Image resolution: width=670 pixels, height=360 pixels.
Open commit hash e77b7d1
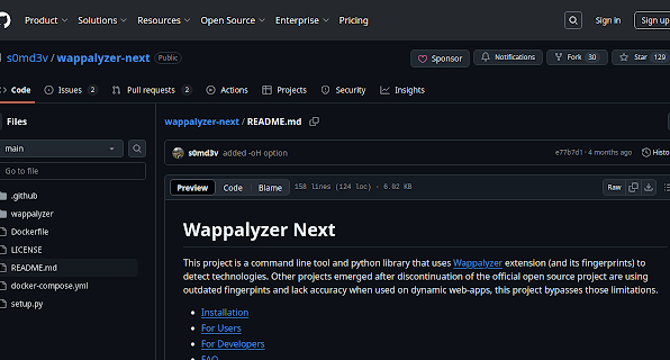[569, 152]
